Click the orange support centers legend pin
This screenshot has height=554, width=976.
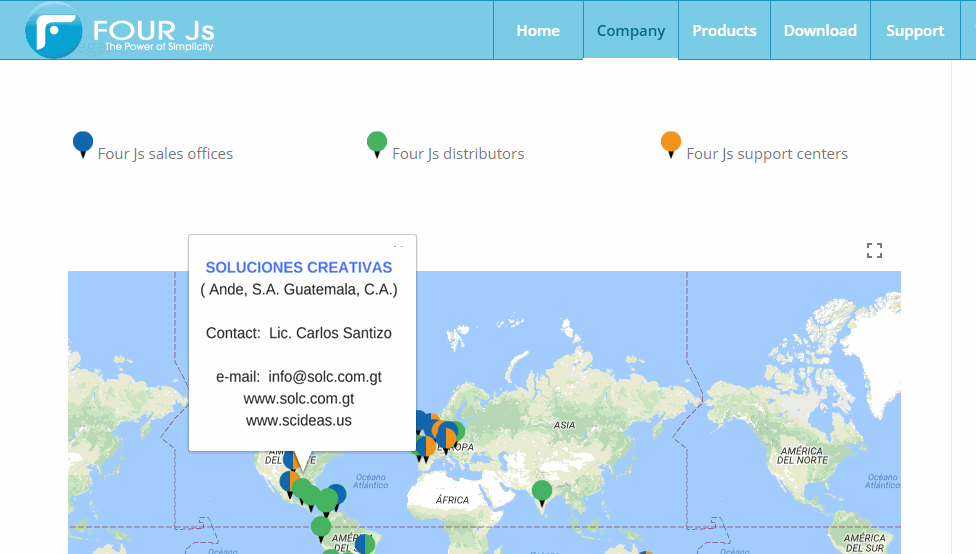(670, 144)
